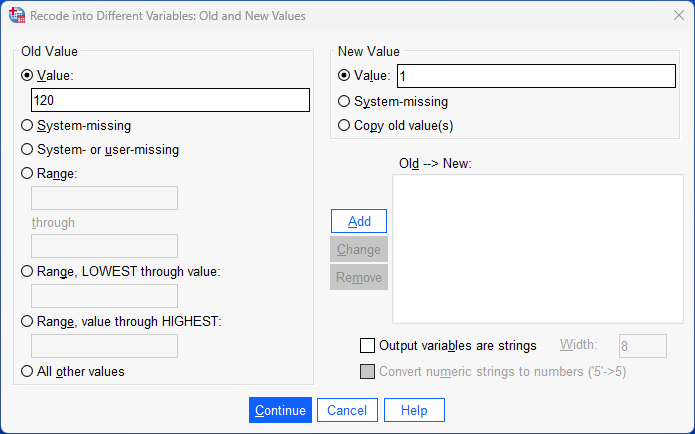This screenshot has height=434, width=695.
Task: Choose Range, LOWEST through value option
Action: point(27,271)
